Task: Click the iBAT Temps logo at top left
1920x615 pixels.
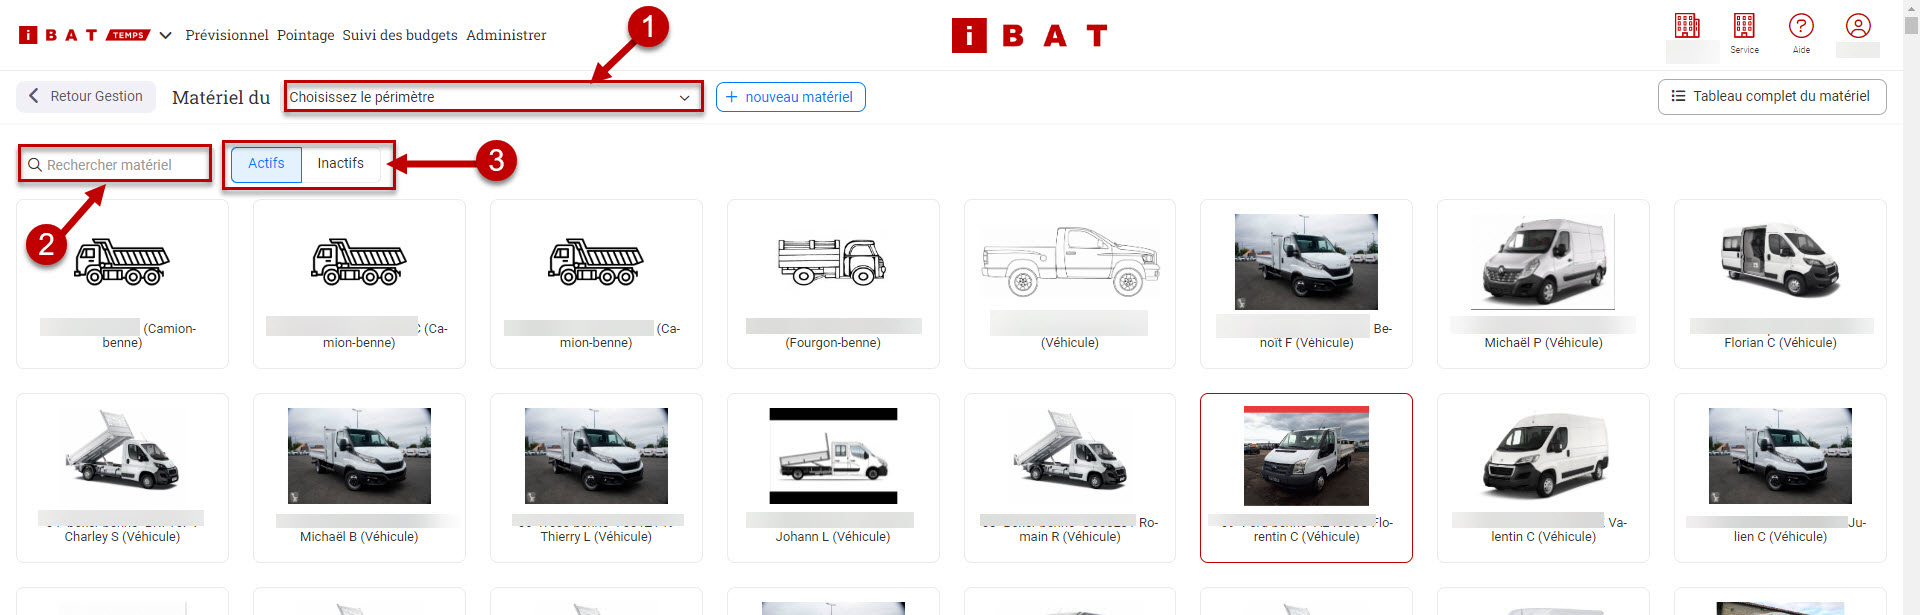Action: coord(84,35)
